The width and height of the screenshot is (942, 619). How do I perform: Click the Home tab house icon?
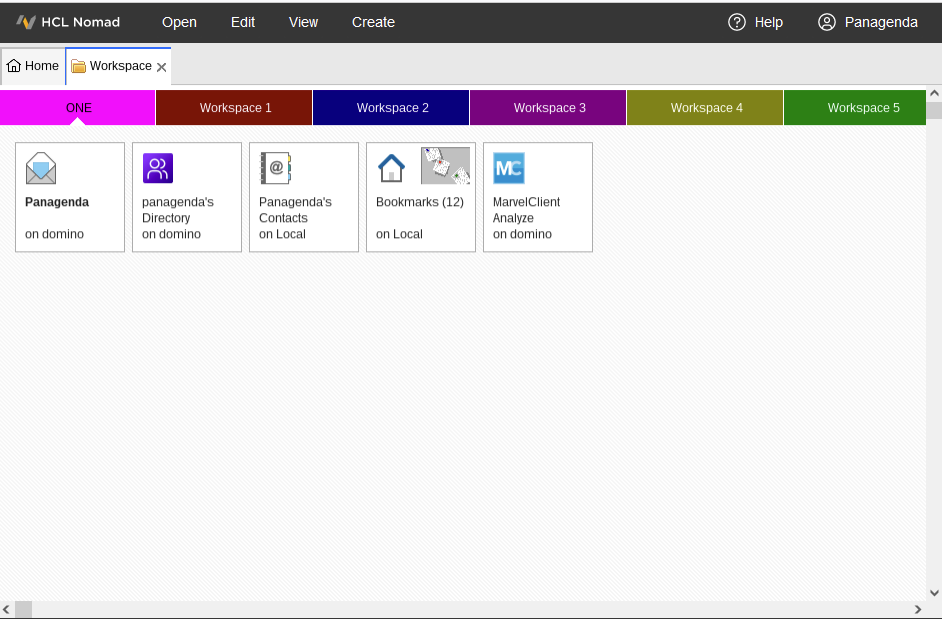[14, 66]
